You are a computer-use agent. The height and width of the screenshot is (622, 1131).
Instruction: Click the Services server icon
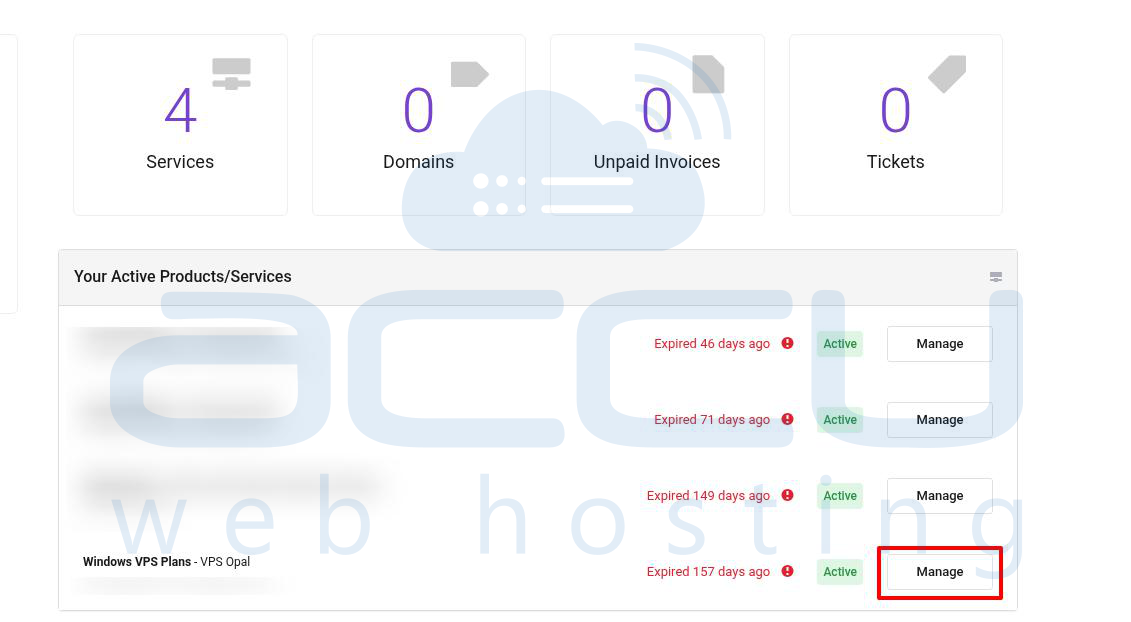click(x=232, y=74)
